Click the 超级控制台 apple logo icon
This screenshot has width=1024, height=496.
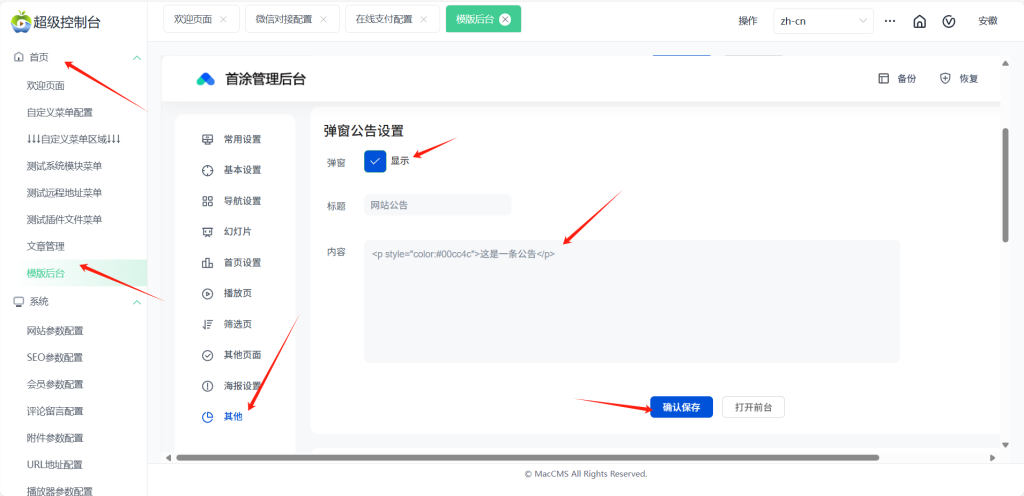[x=20, y=22]
